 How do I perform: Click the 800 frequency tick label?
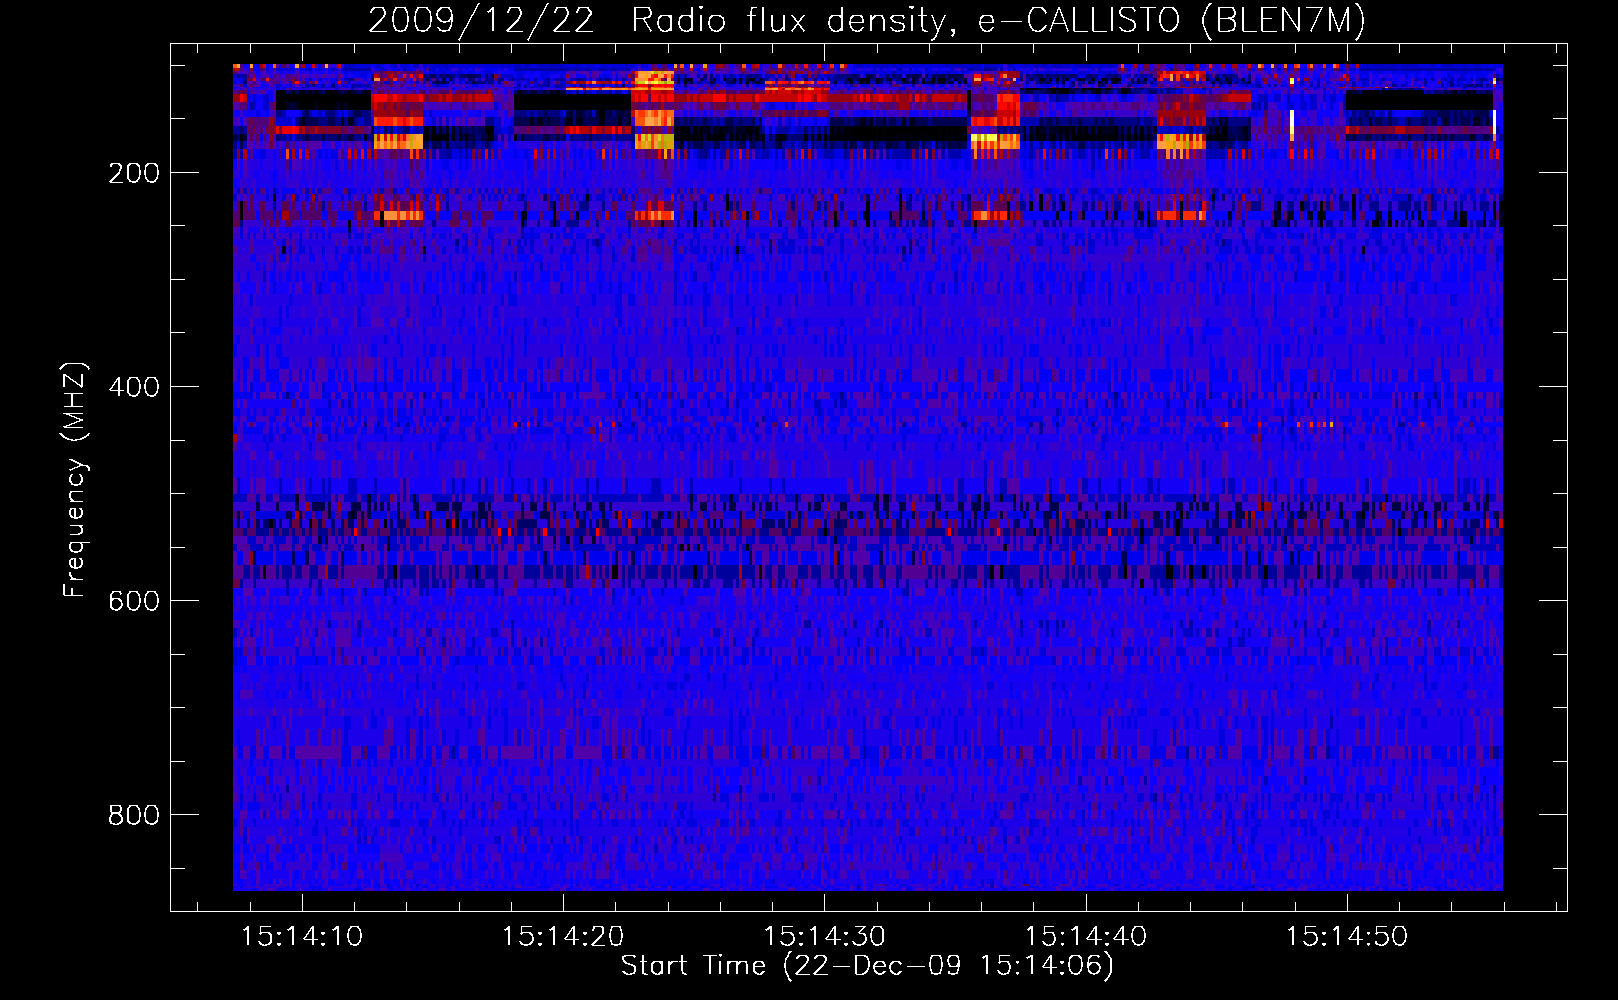[134, 815]
